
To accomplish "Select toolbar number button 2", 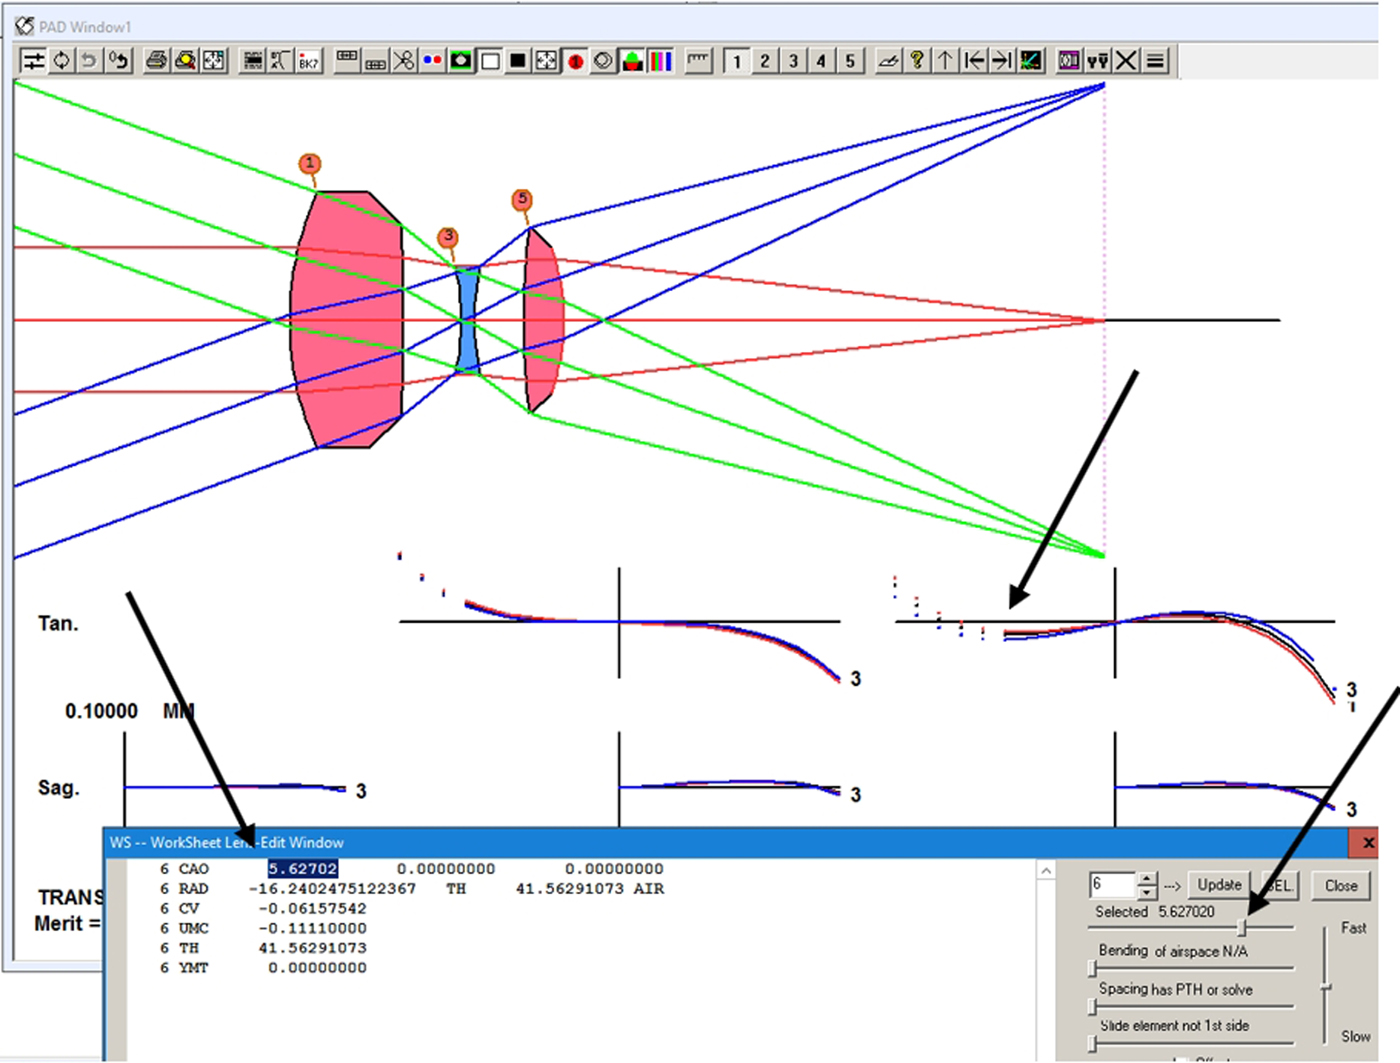I will pos(765,61).
